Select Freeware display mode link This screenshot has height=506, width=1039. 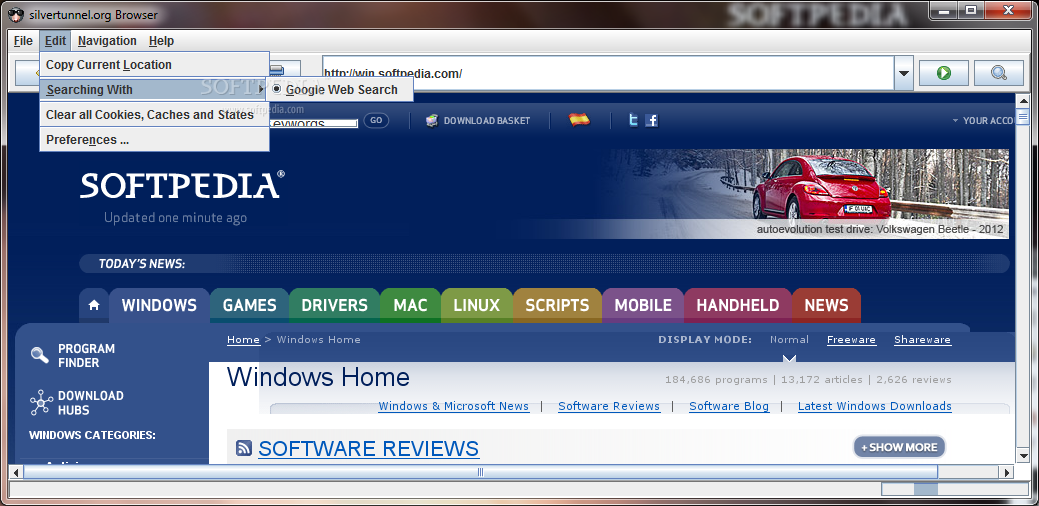851,340
